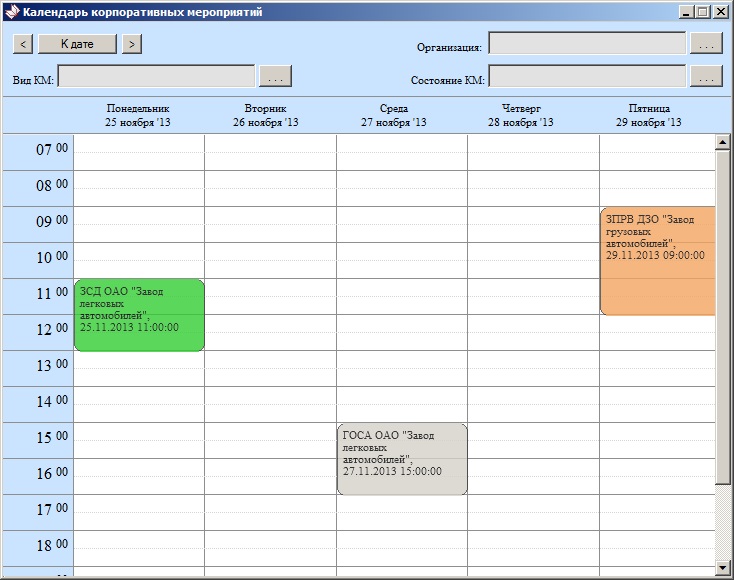Minimize the calendar window

coord(686,12)
